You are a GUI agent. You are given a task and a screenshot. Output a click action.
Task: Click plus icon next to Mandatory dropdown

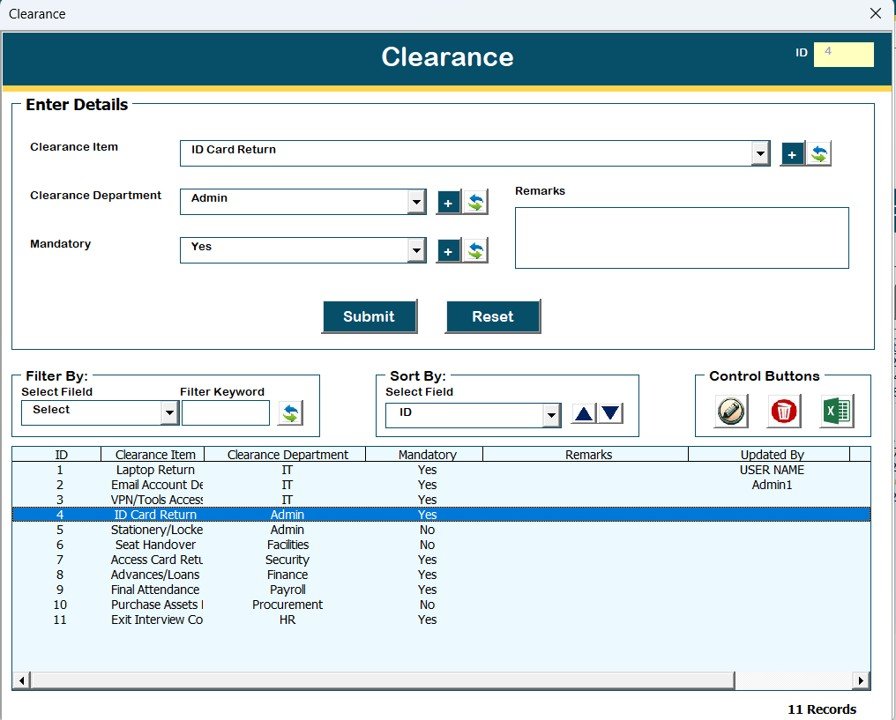click(x=447, y=250)
